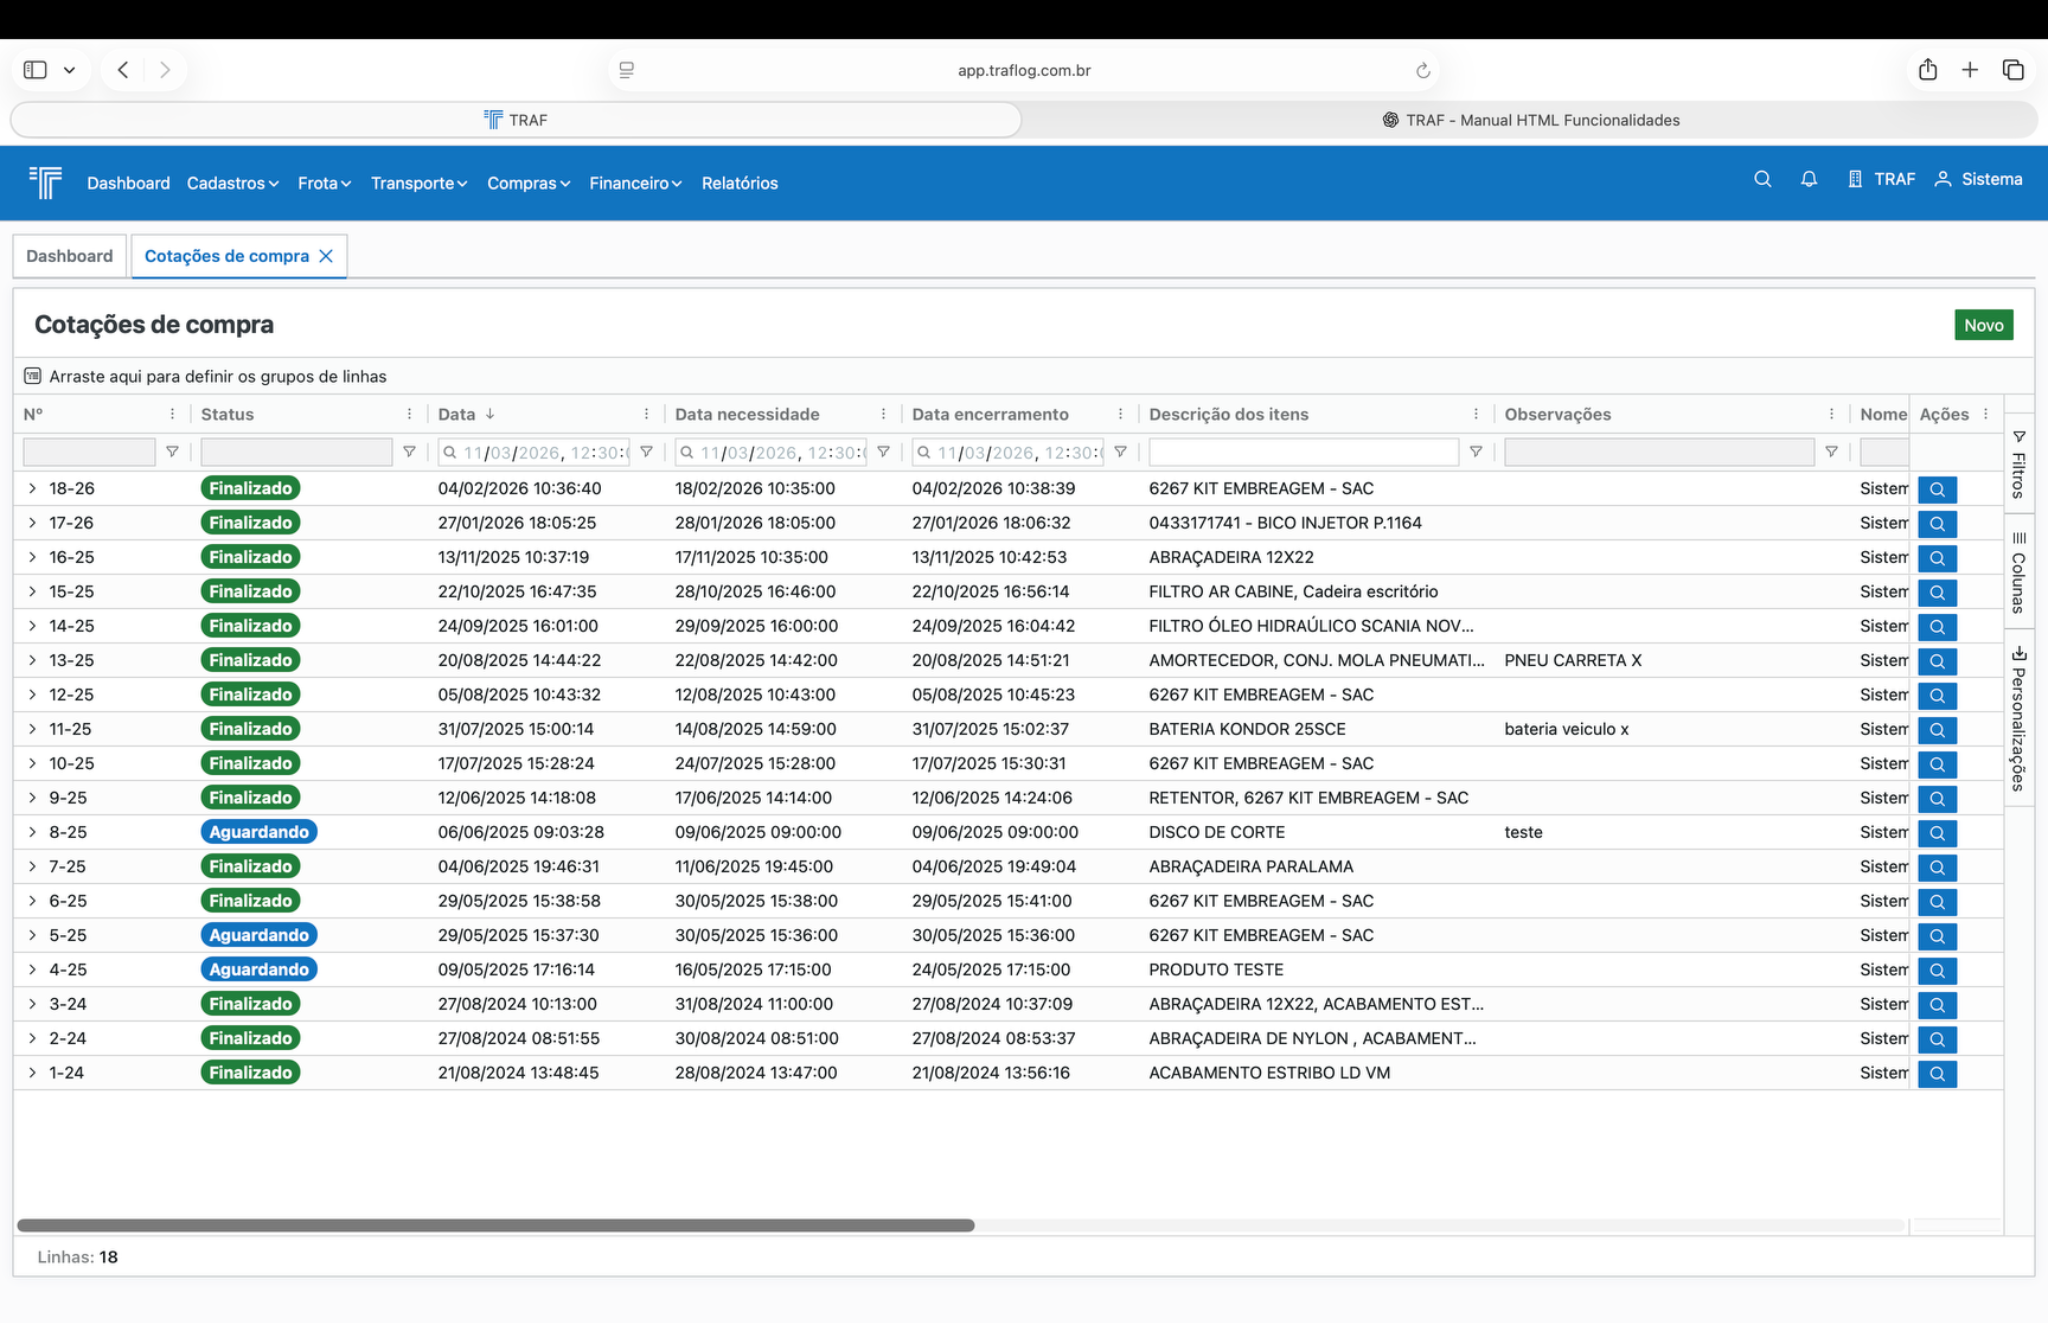View details of quotation 18-26
Screen dimensions: 2048x1323
[x=1936, y=489]
